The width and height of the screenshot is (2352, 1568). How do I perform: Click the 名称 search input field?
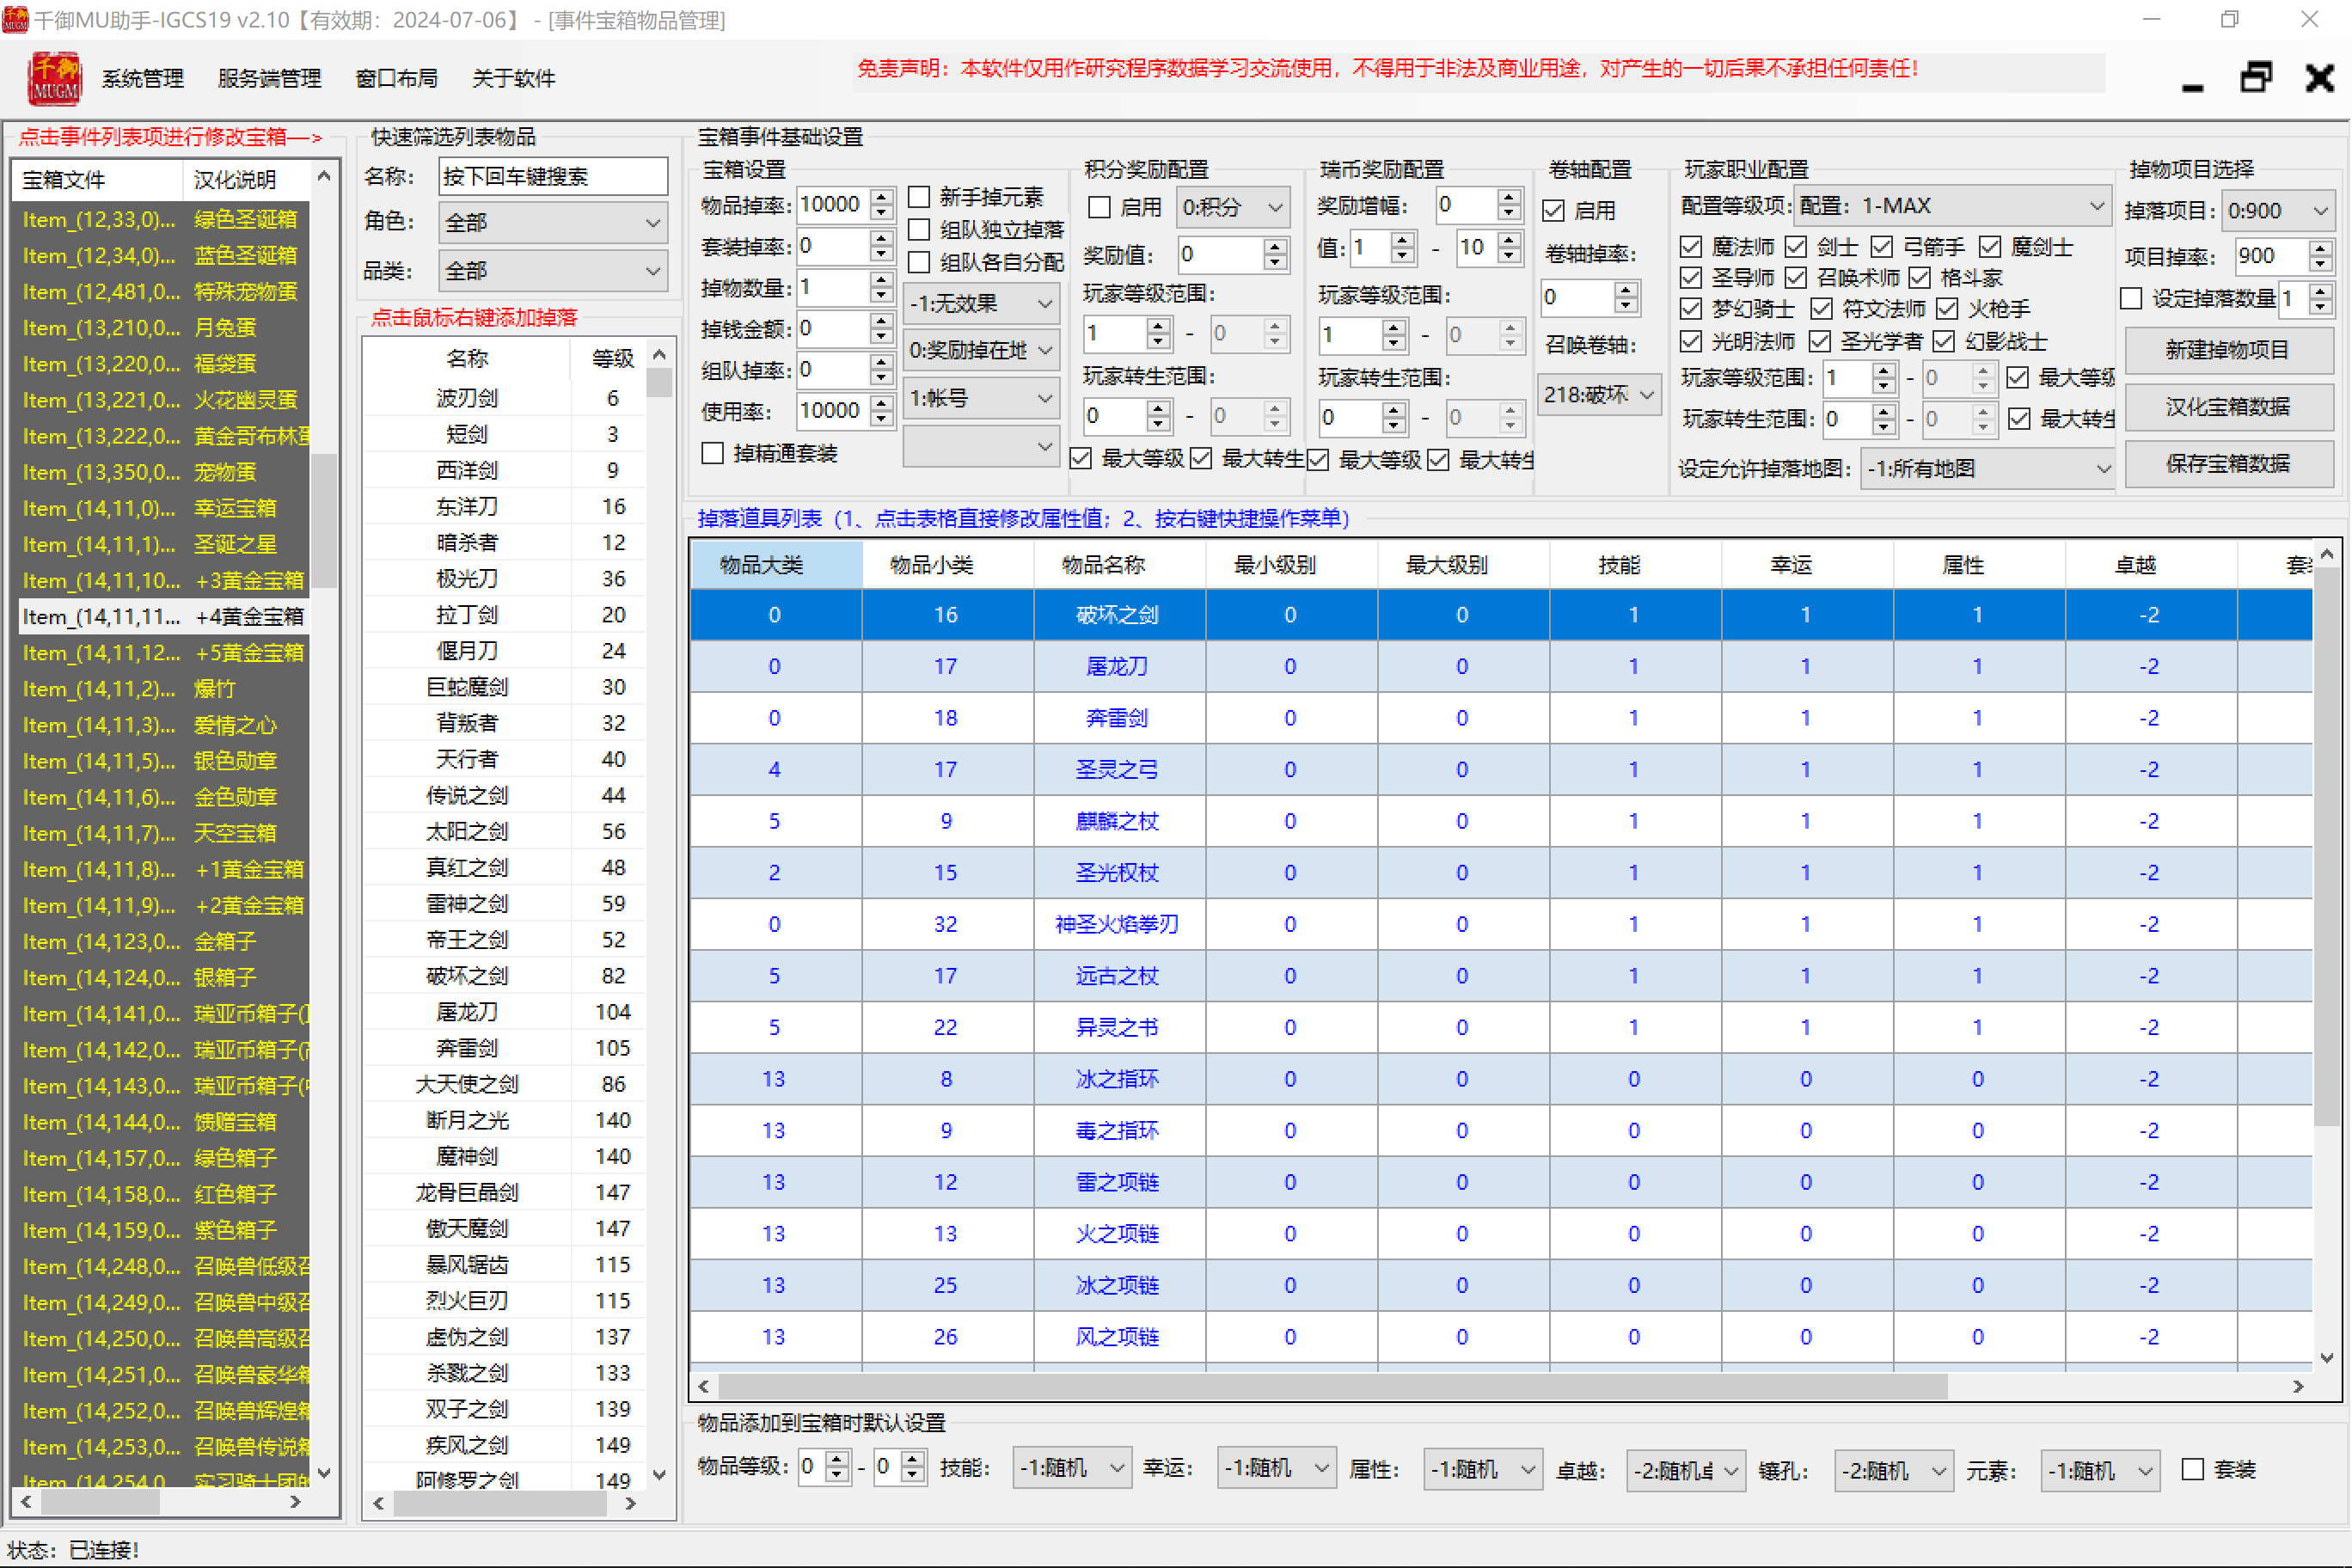pyautogui.click(x=553, y=176)
